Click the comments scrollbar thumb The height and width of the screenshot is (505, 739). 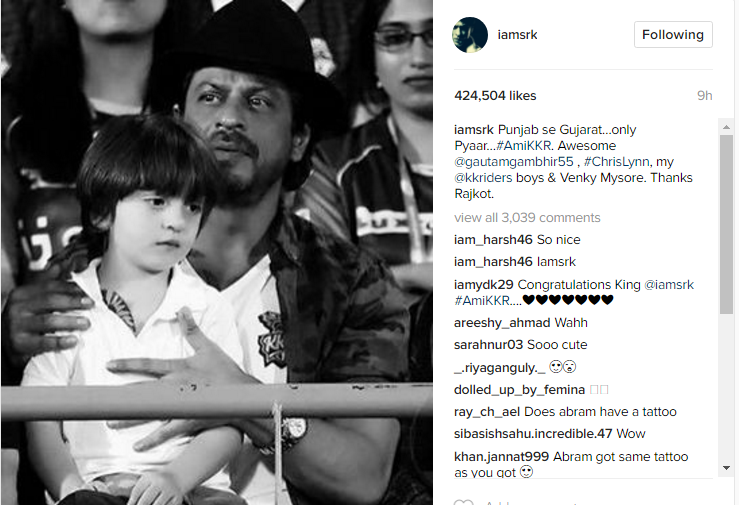click(726, 224)
